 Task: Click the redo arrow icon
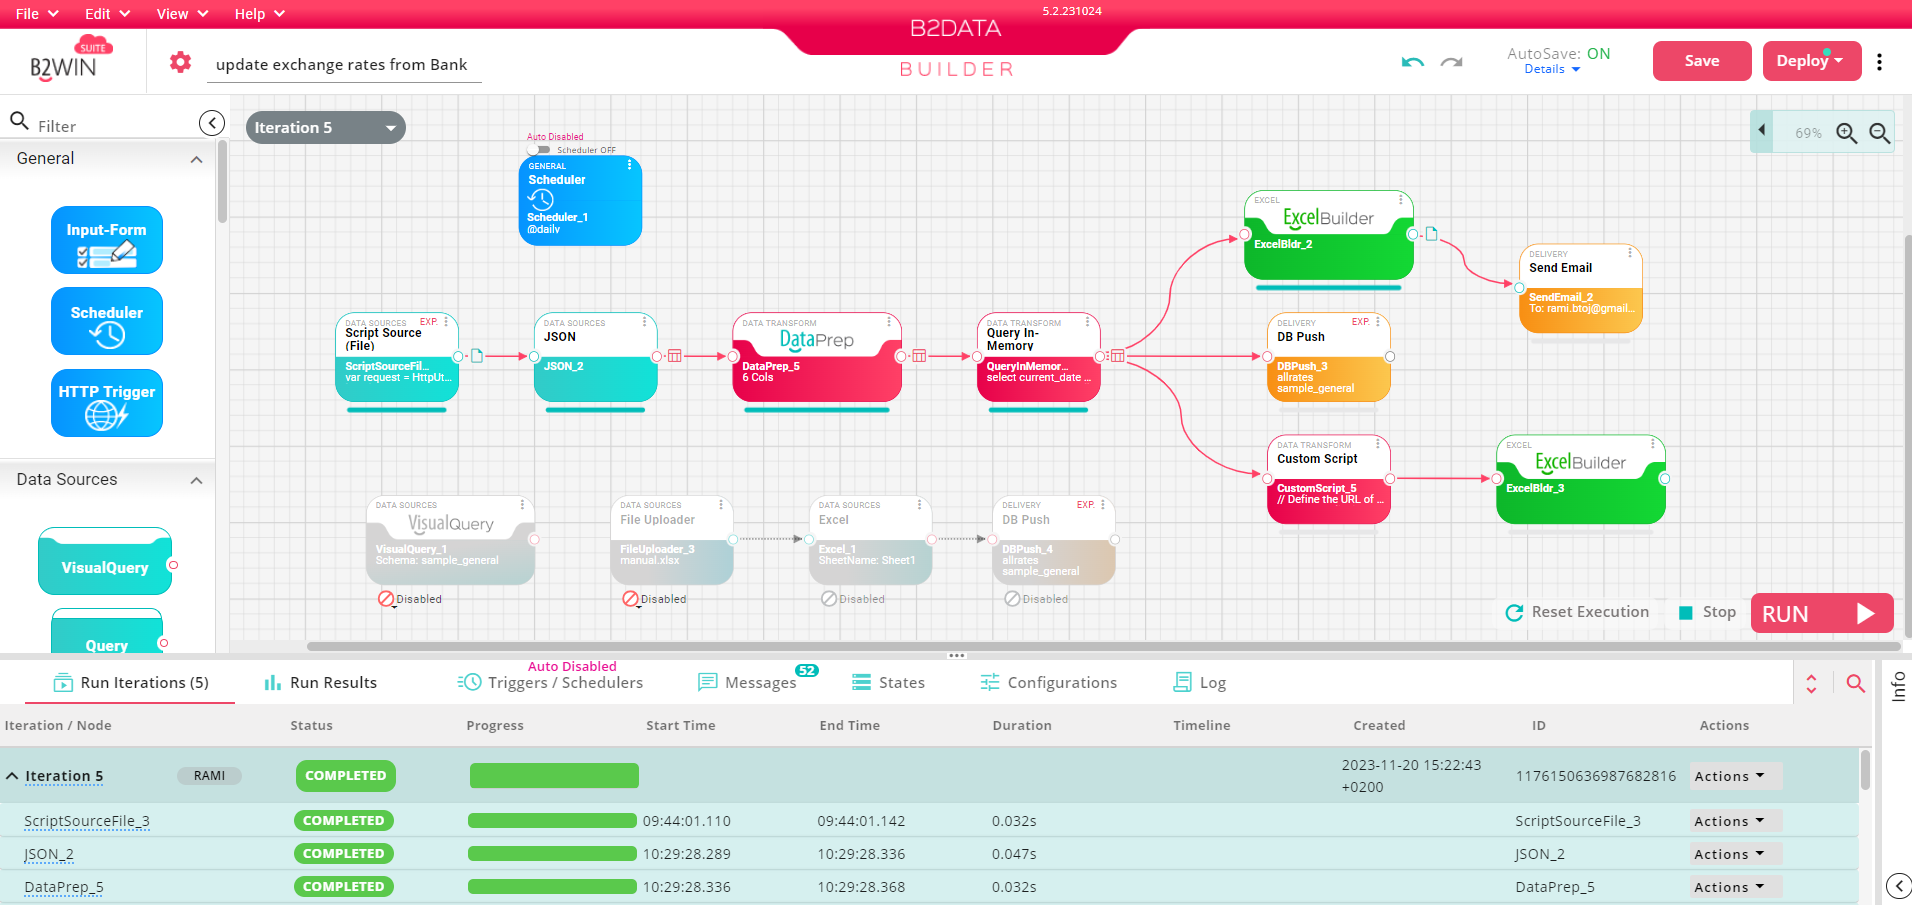pyautogui.click(x=1451, y=62)
